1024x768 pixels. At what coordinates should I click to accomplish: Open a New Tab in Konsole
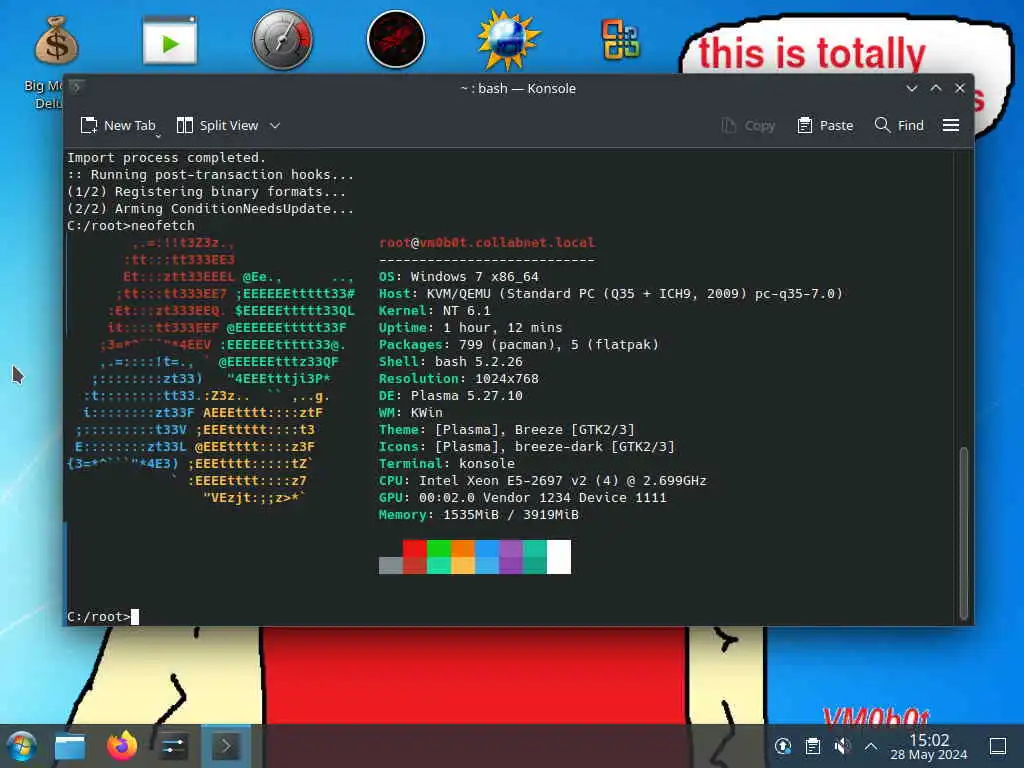118,125
